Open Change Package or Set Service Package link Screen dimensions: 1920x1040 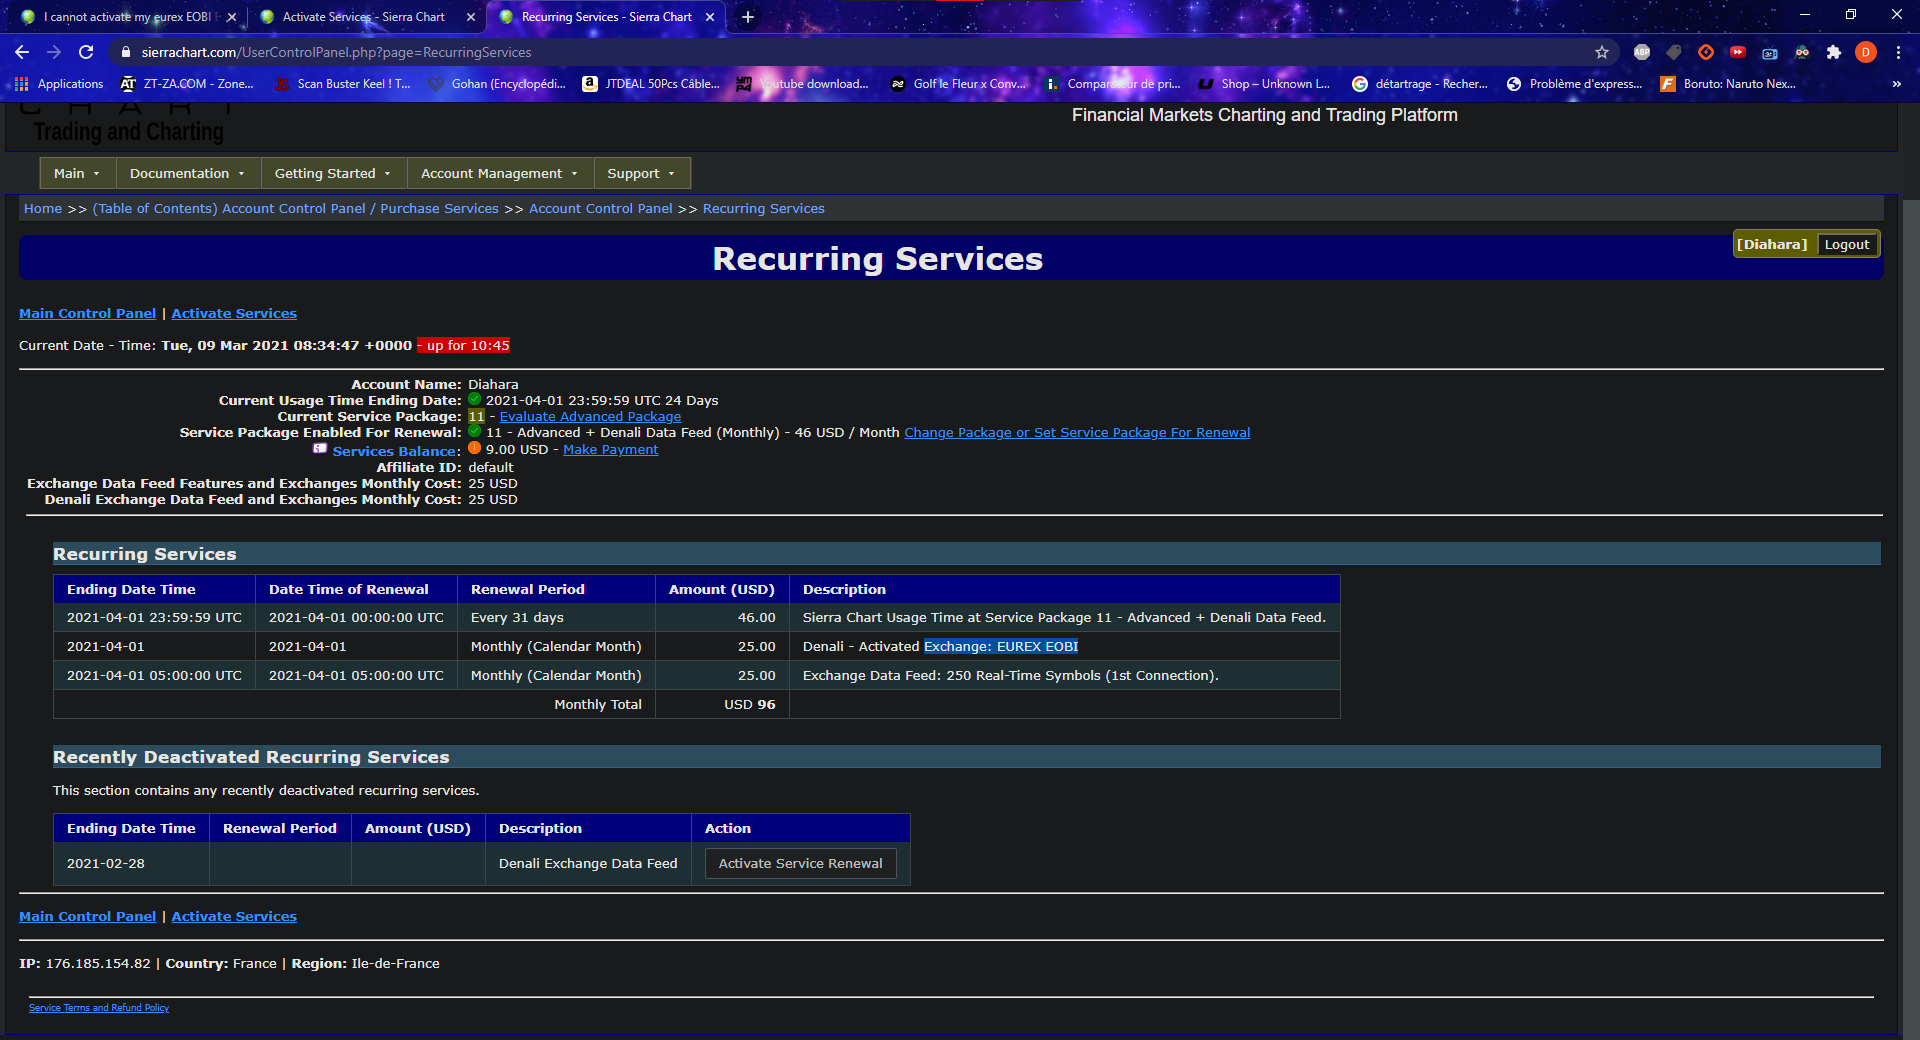1077,432
